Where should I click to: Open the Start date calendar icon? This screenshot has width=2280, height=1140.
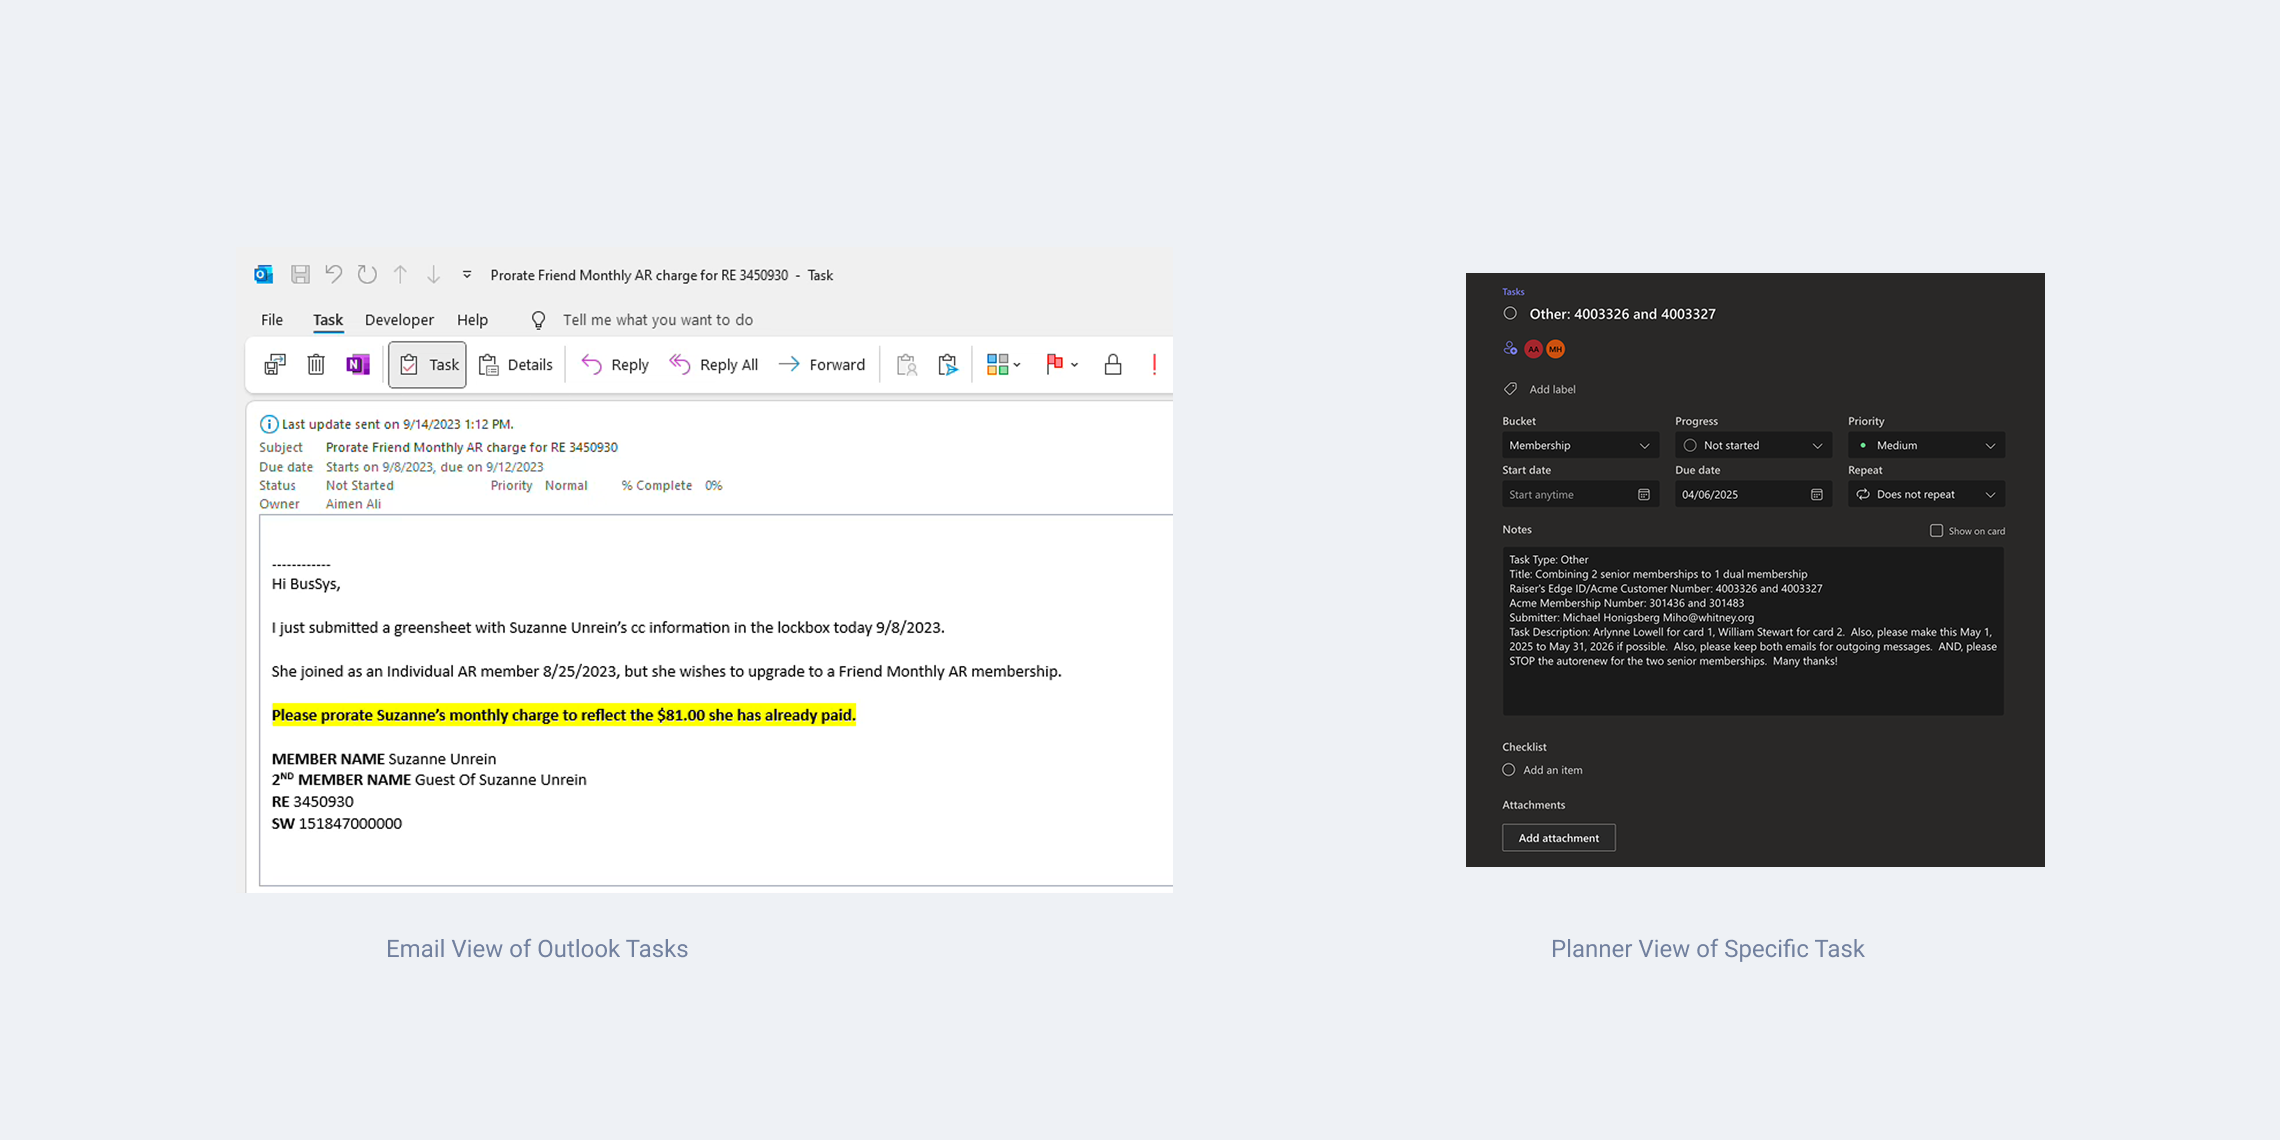1644,494
